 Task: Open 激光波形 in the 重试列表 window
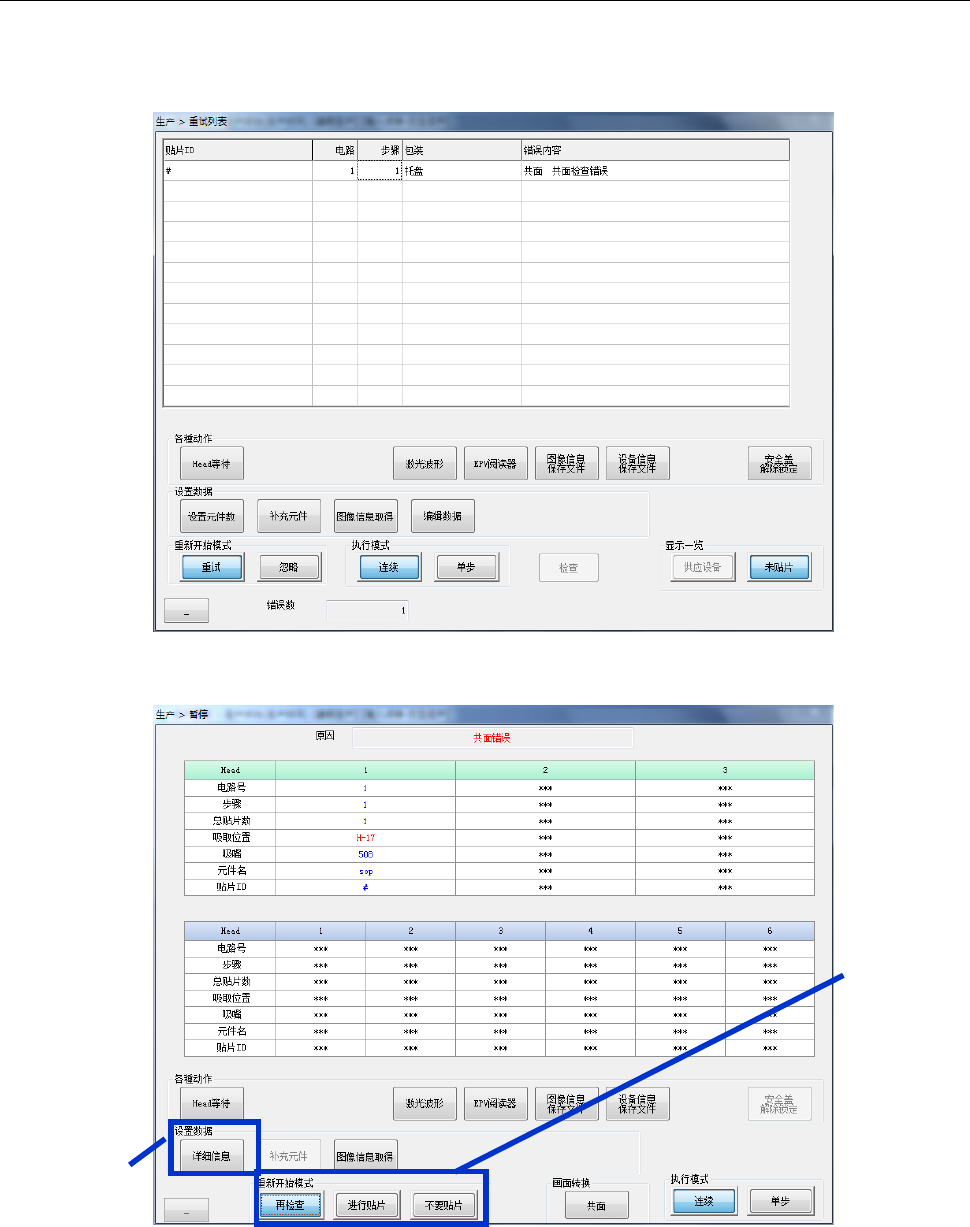pyautogui.click(x=425, y=464)
